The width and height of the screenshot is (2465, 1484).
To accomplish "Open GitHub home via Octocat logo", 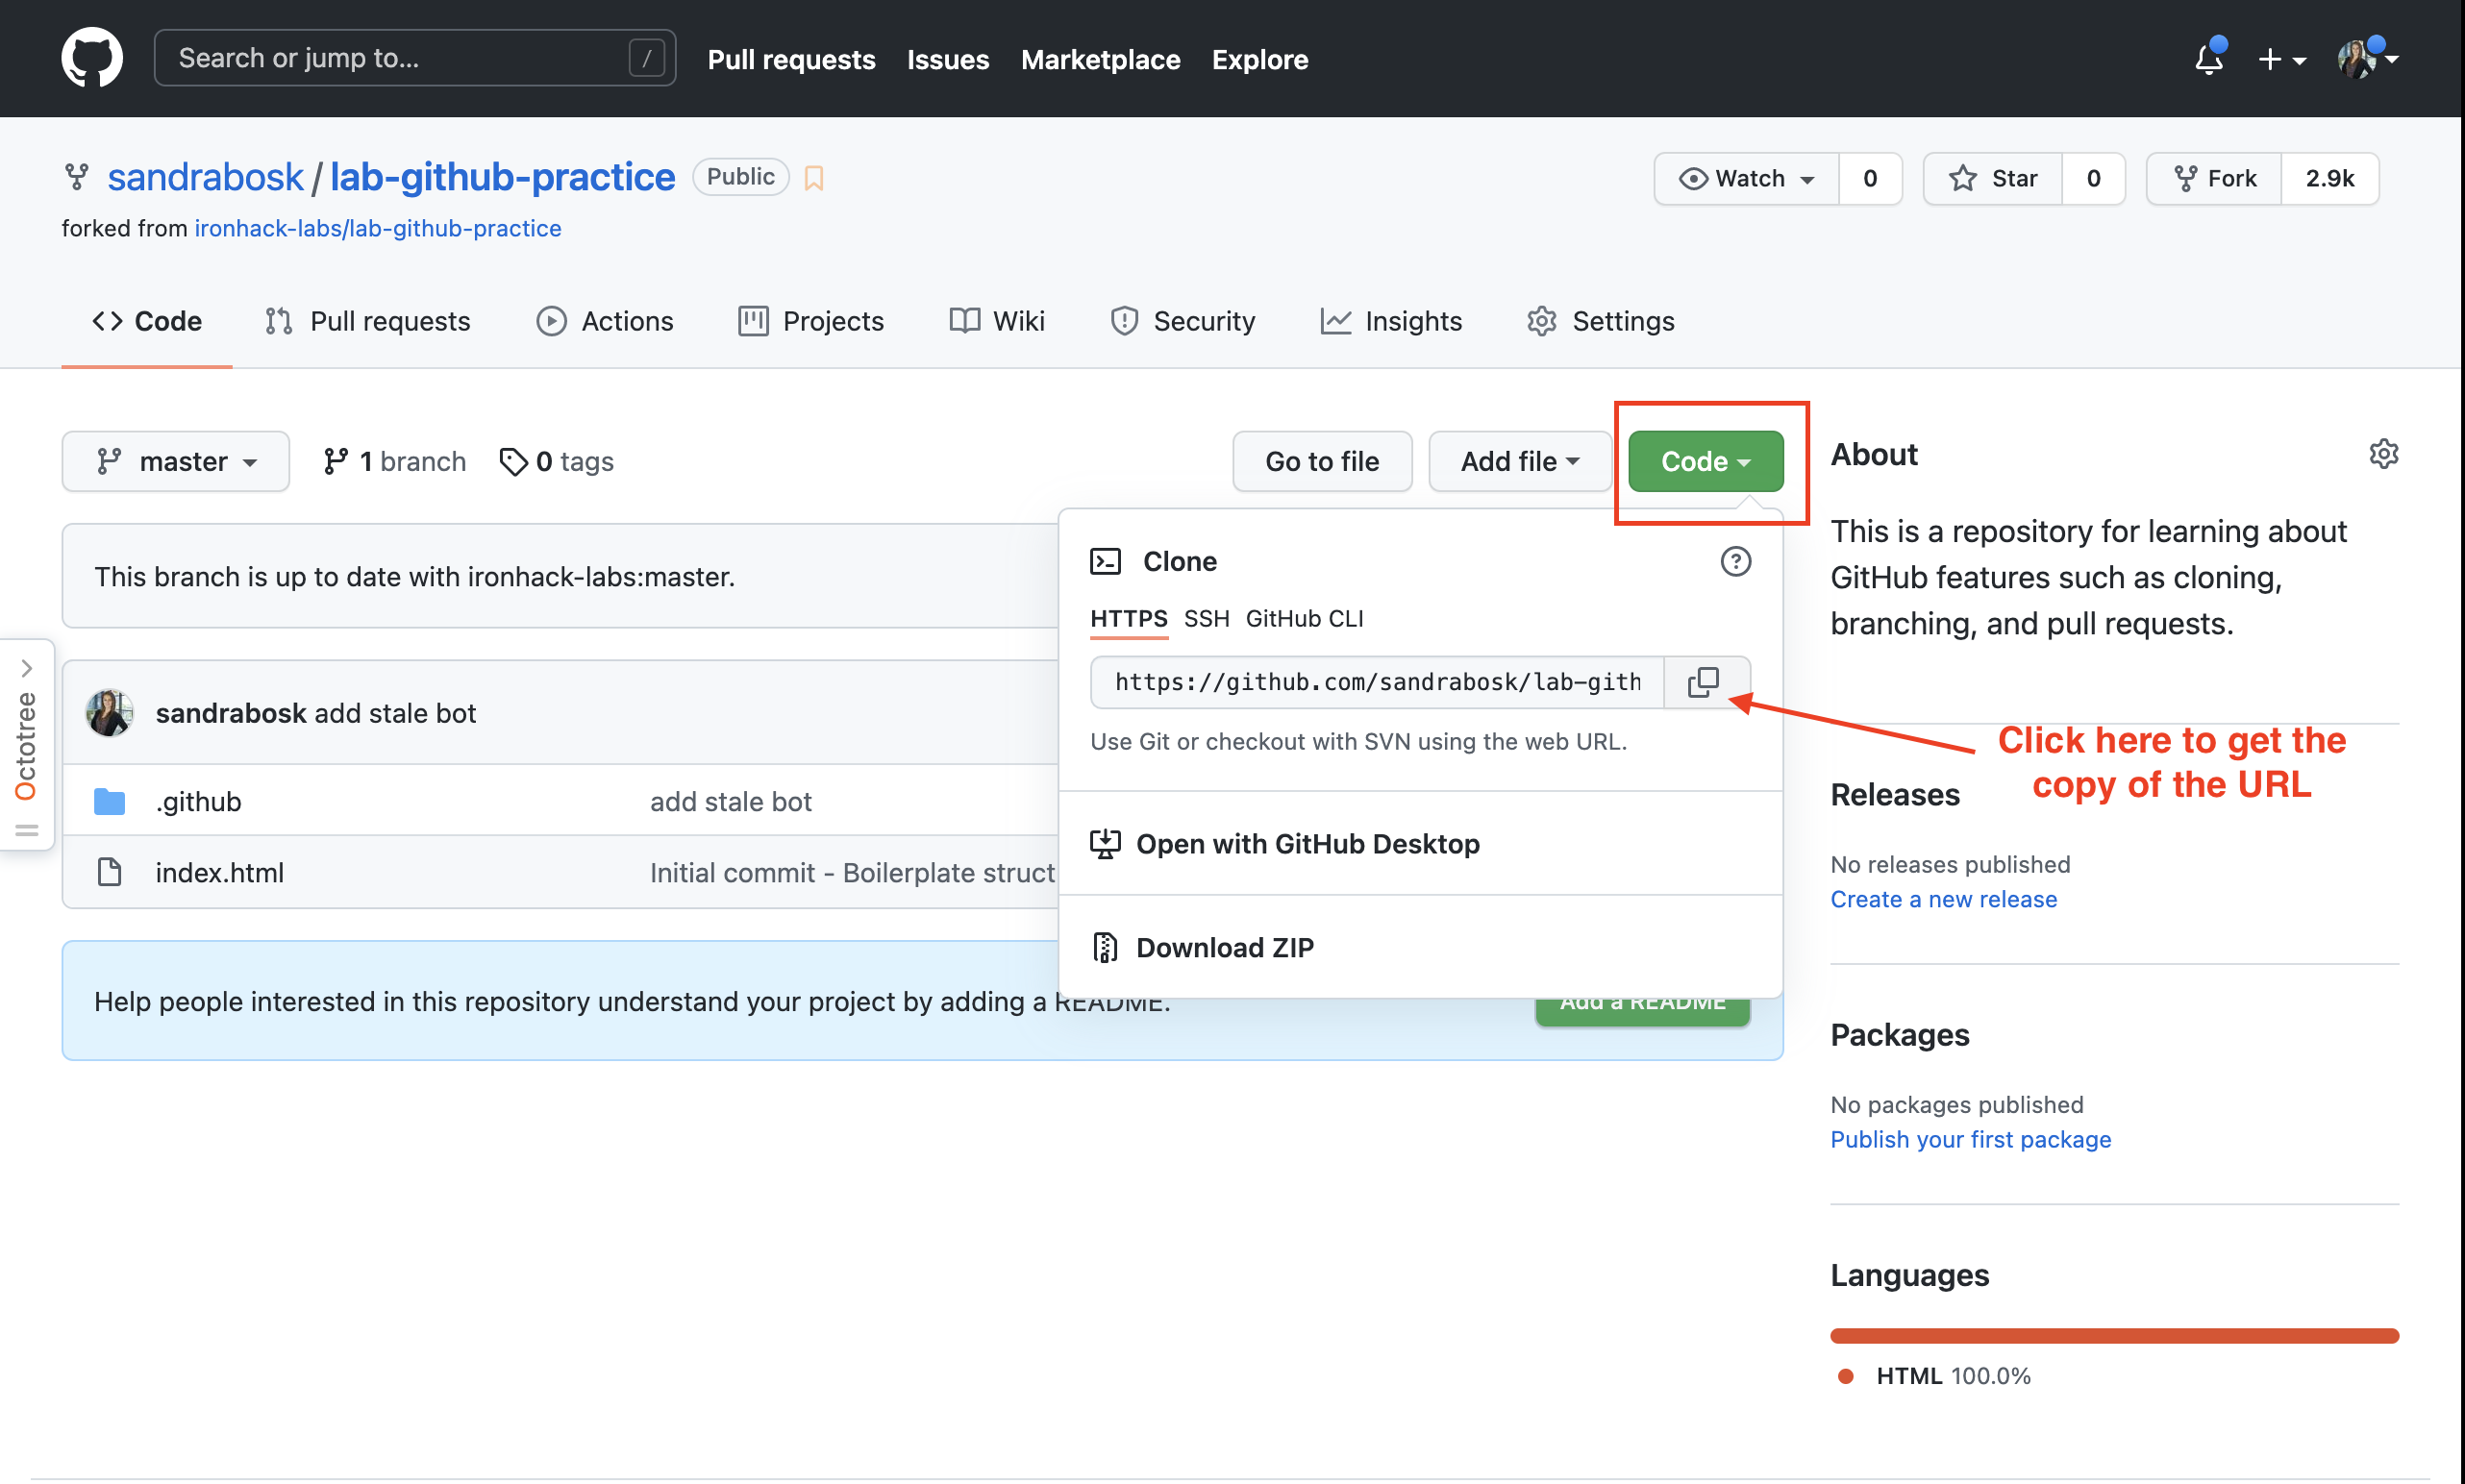I will tap(91, 57).
